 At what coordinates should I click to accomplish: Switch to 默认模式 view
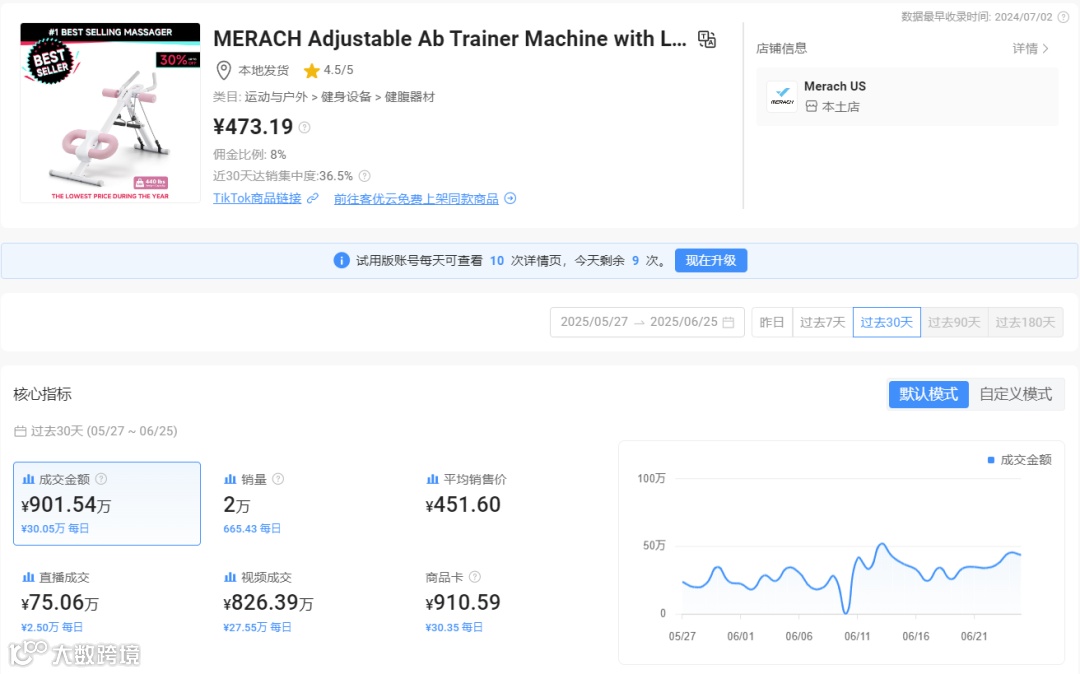928,394
